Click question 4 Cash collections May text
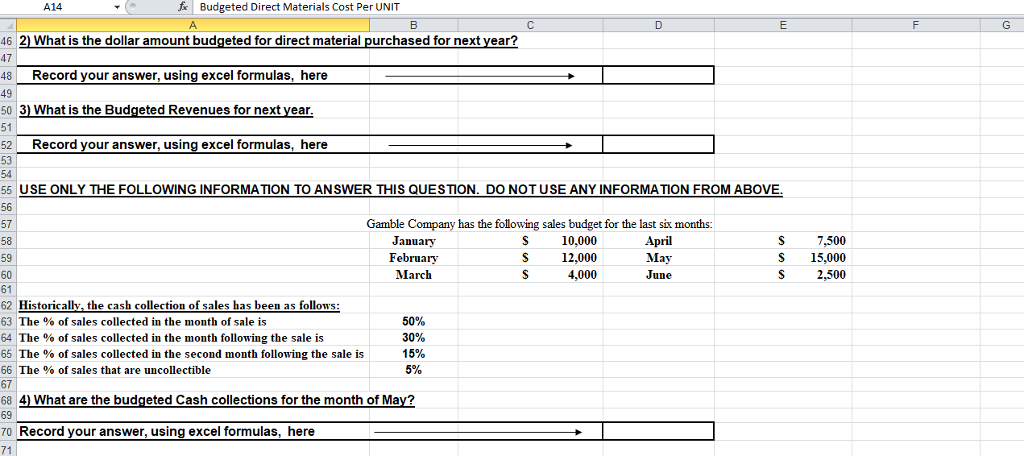This screenshot has width=1024, height=456. click(217, 400)
